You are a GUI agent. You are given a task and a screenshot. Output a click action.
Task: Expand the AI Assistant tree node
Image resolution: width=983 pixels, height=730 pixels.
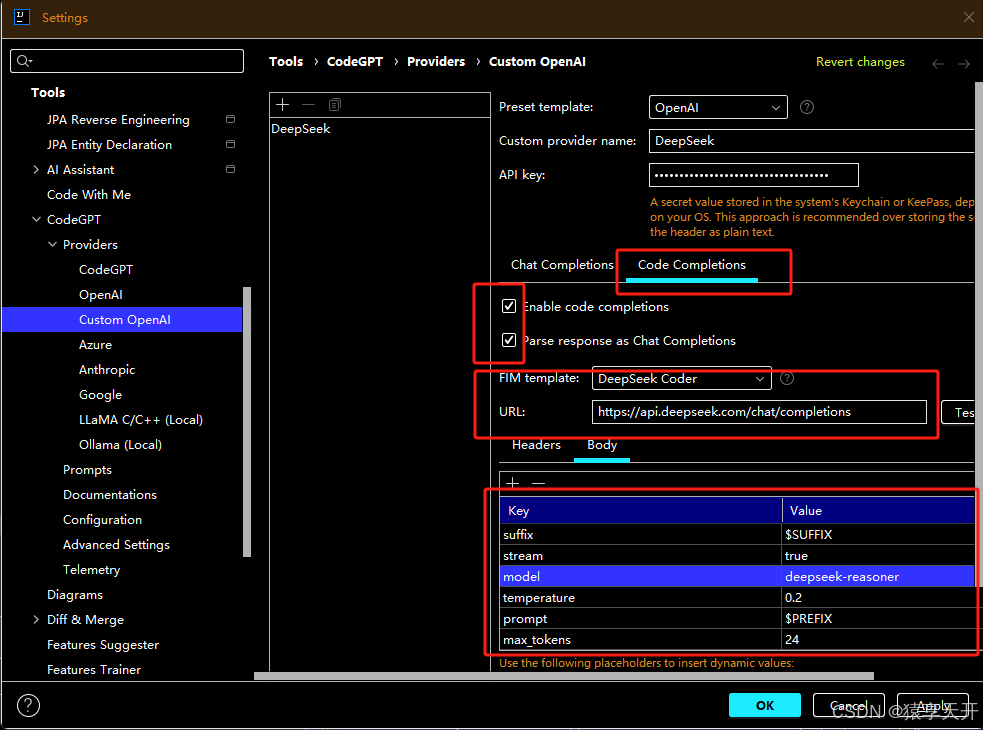(x=37, y=170)
